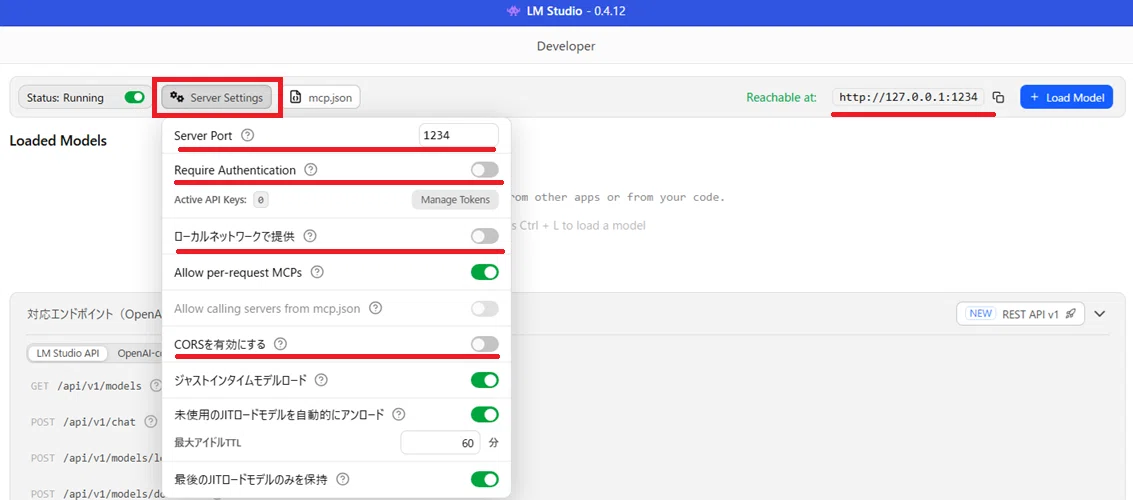This screenshot has height=500, width=1133.
Task: Show help for ジャストインタイムモデルロード
Action: tap(322, 380)
